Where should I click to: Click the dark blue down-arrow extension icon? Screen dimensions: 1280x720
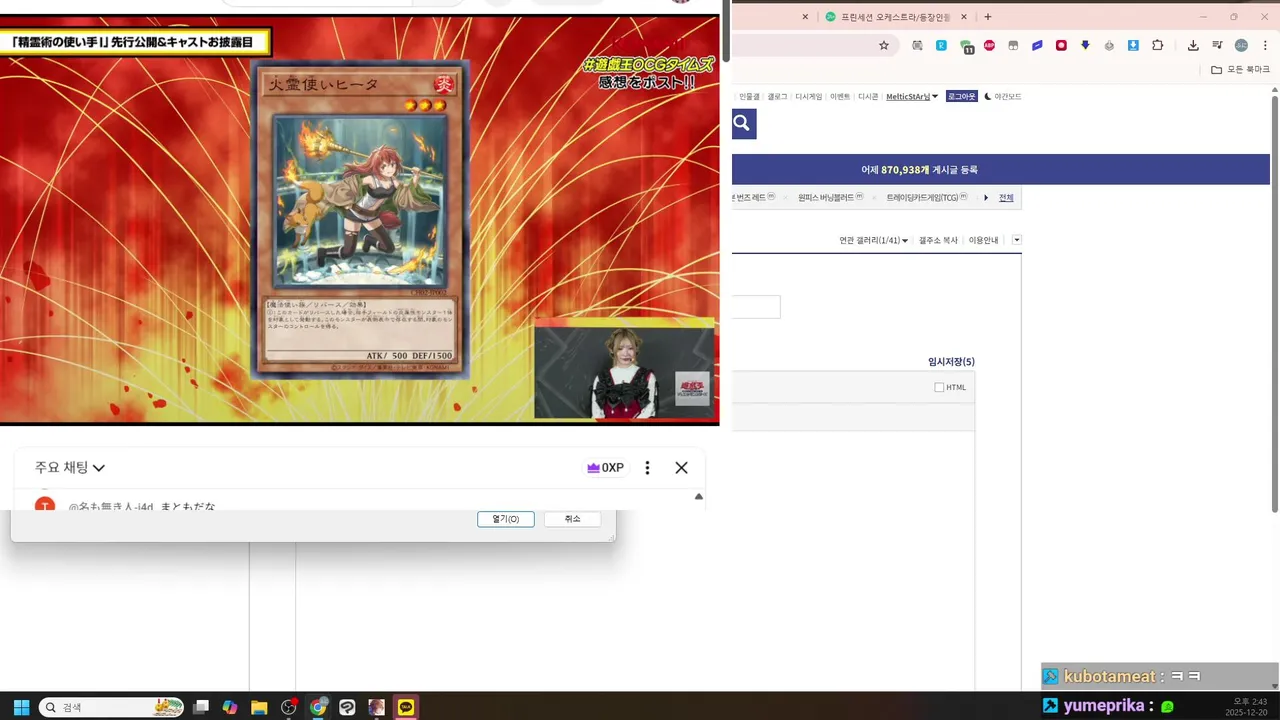1085,45
